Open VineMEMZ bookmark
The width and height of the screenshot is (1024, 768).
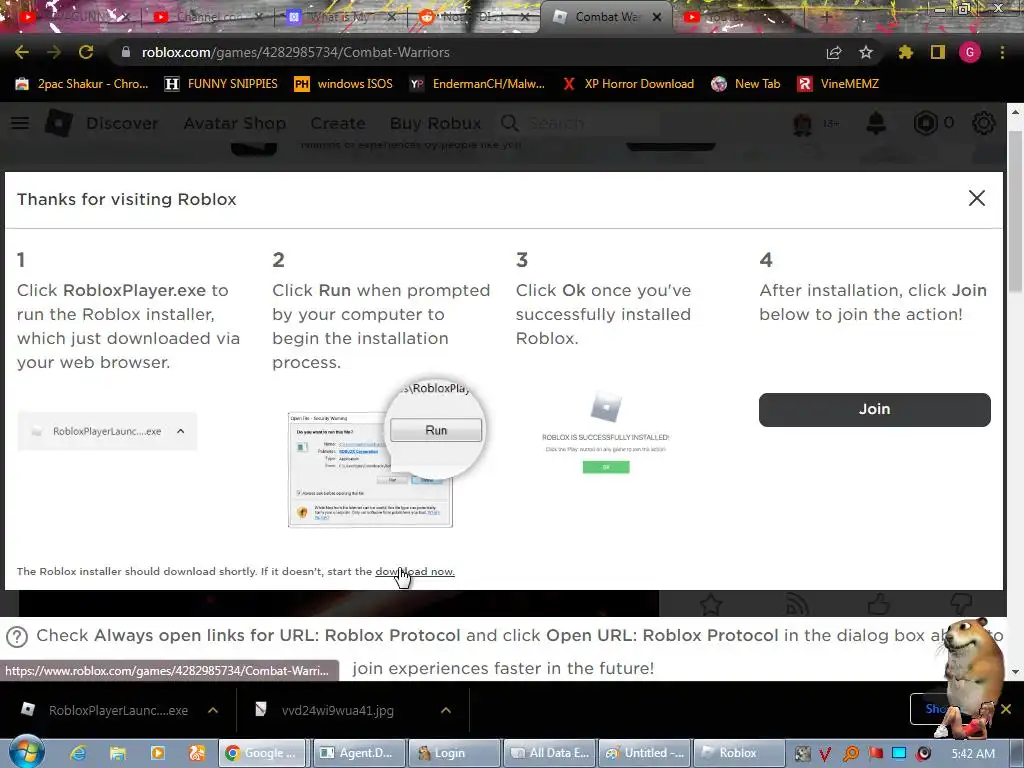(x=838, y=84)
